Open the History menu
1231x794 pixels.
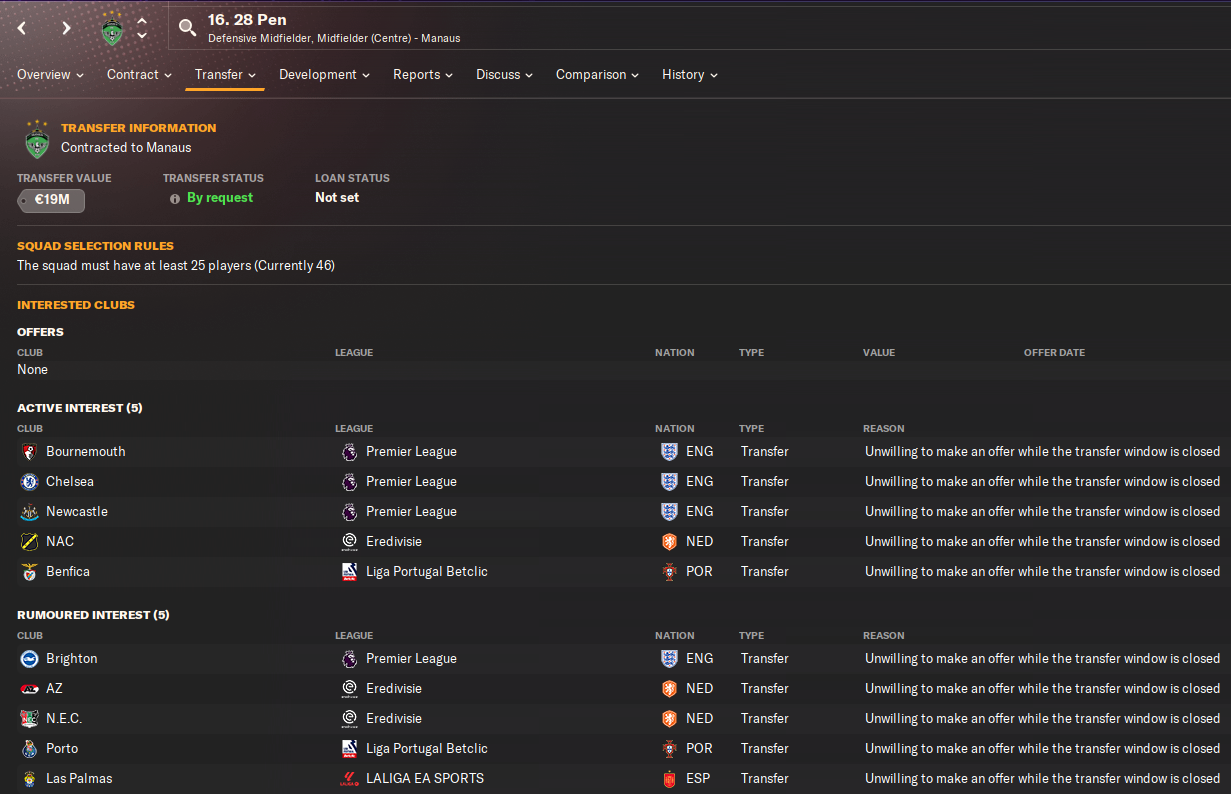pyautogui.click(x=689, y=75)
